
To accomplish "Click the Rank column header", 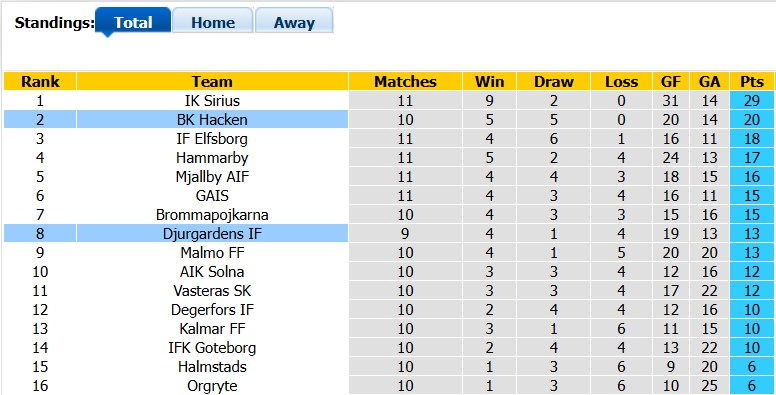I will (40, 81).
